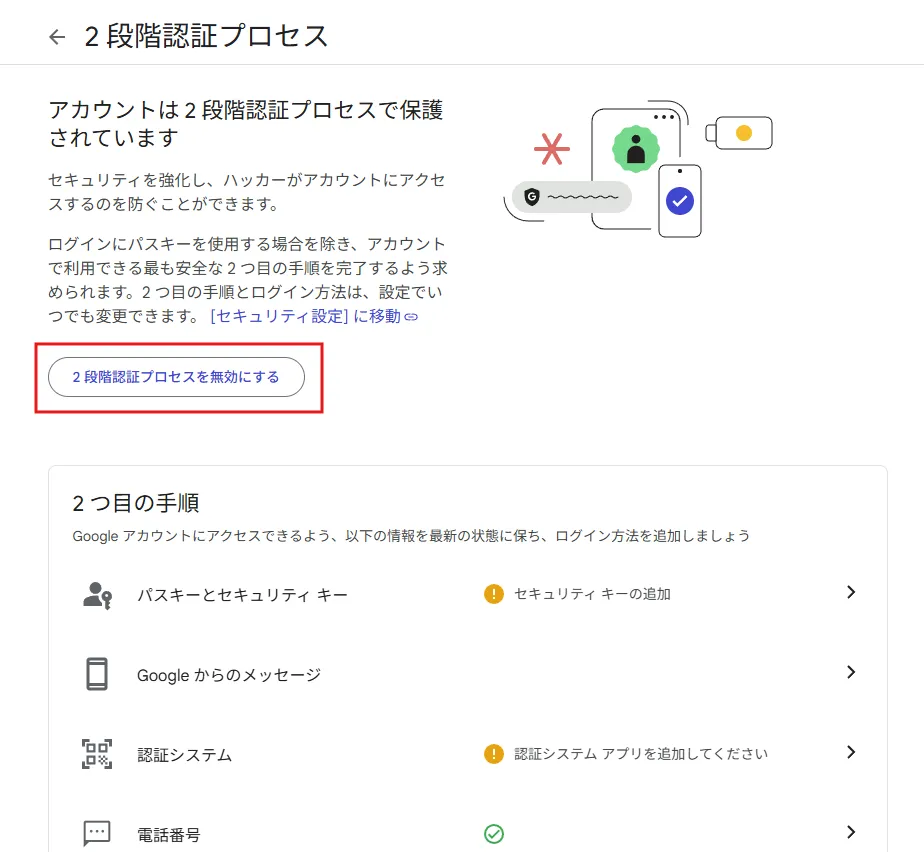924x852 pixels.
Task: Click the green checkmark in the 電話番号 row
Action: [x=494, y=834]
